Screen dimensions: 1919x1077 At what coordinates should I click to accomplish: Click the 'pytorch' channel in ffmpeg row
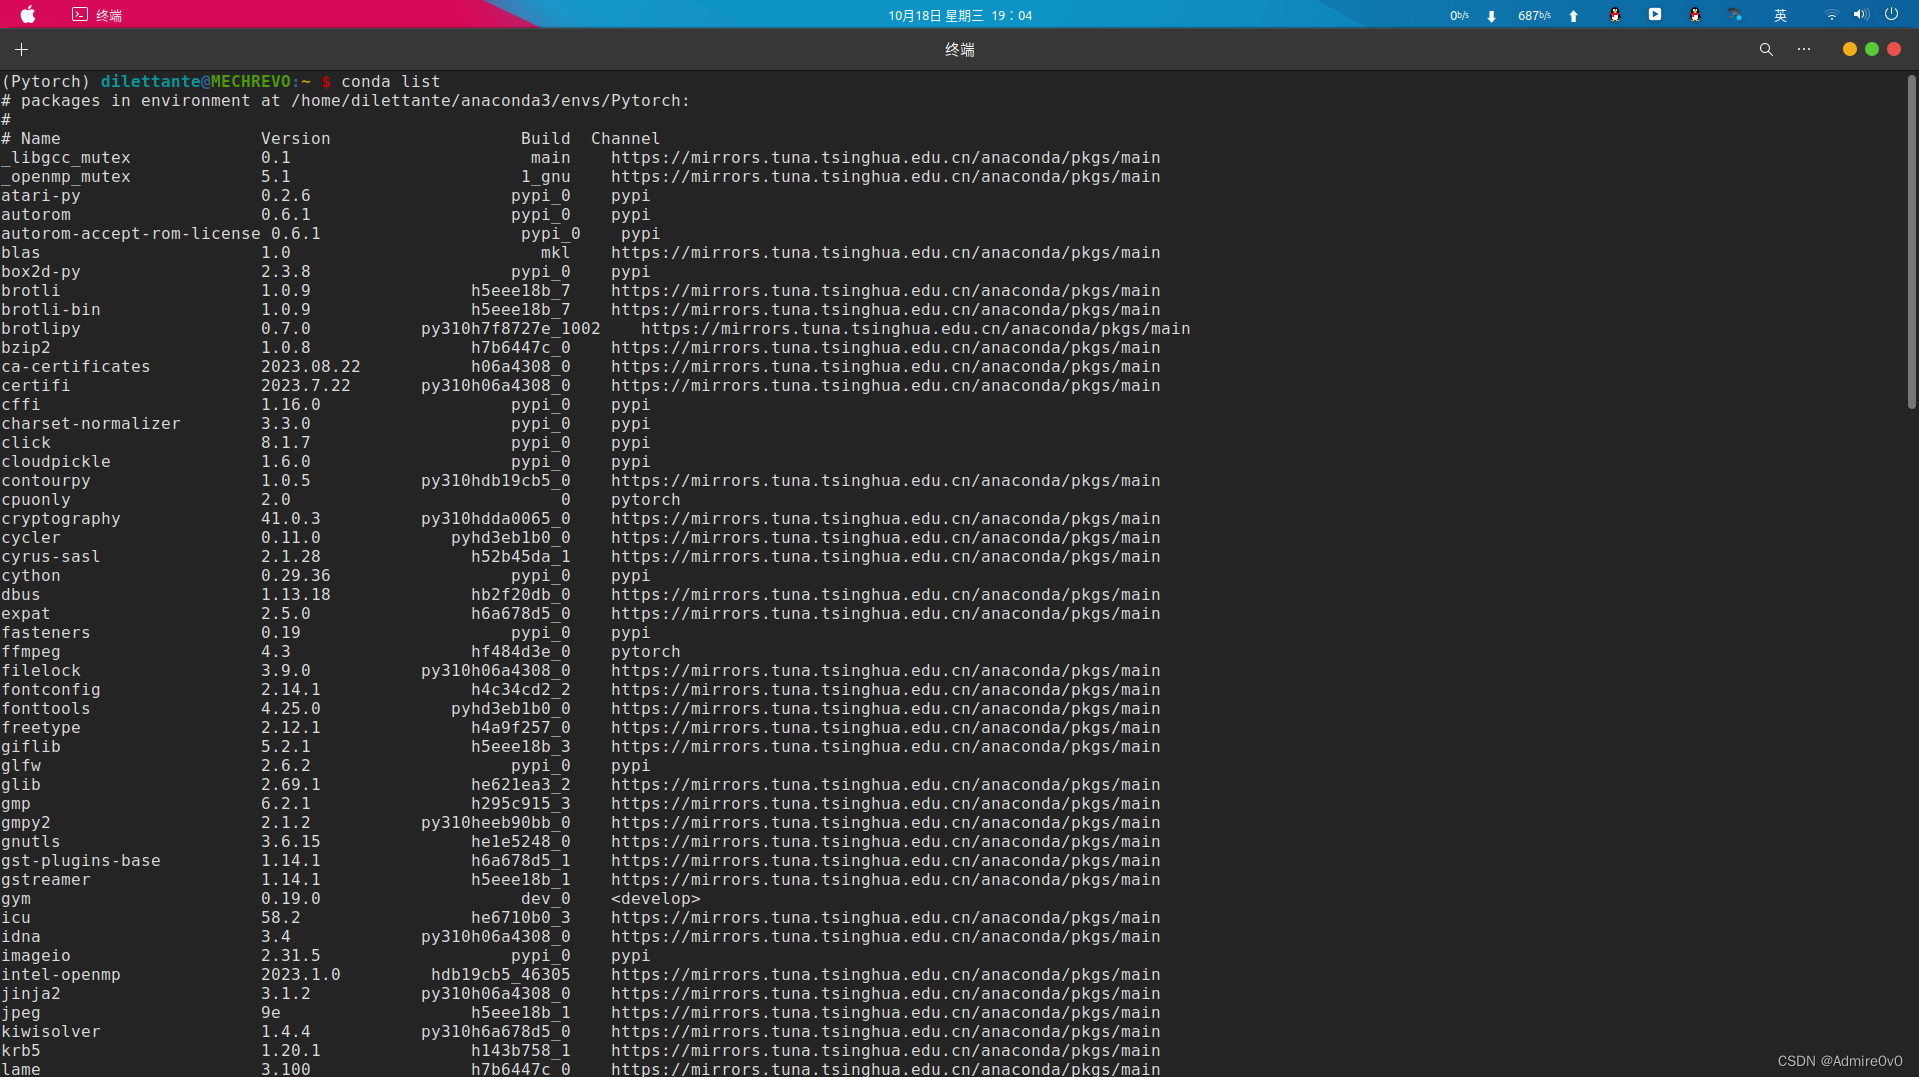pyautogui.click(x=645, y=652)
